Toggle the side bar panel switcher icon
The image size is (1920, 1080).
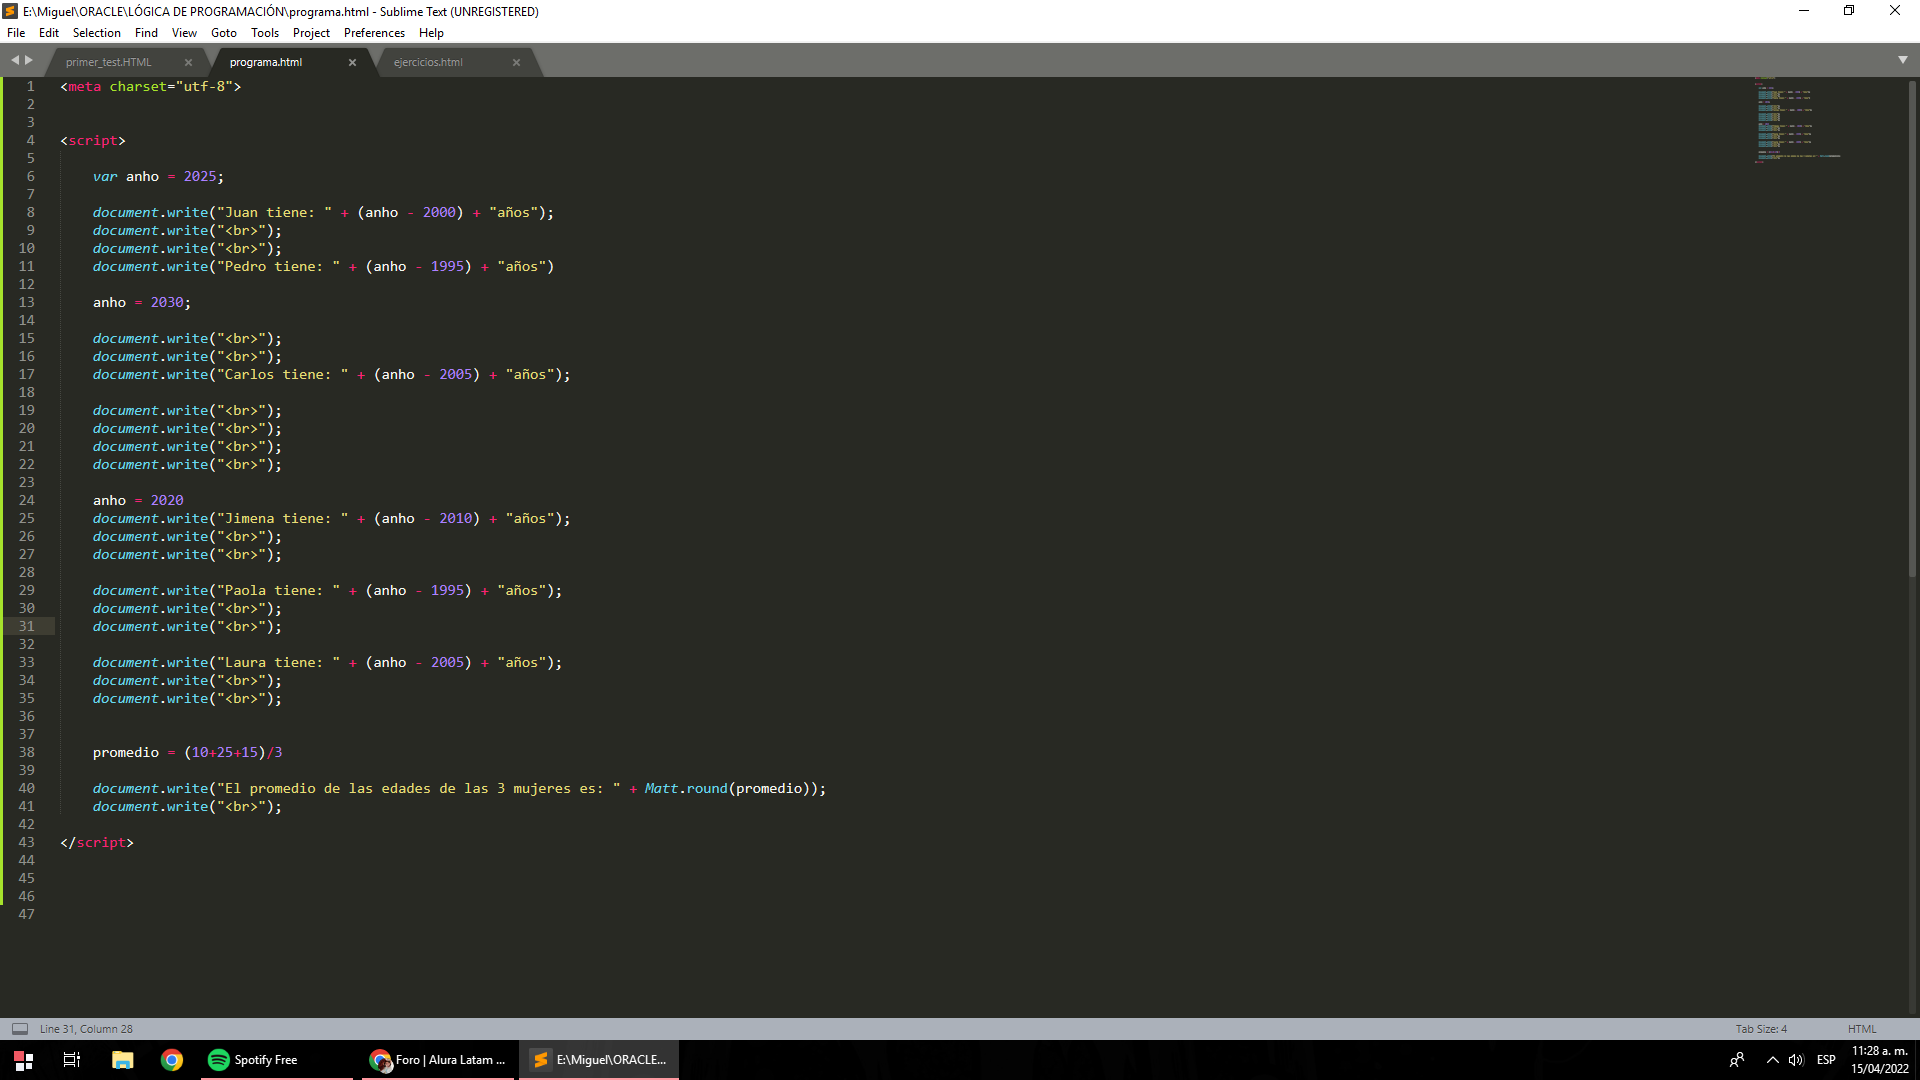[20, 1029]
